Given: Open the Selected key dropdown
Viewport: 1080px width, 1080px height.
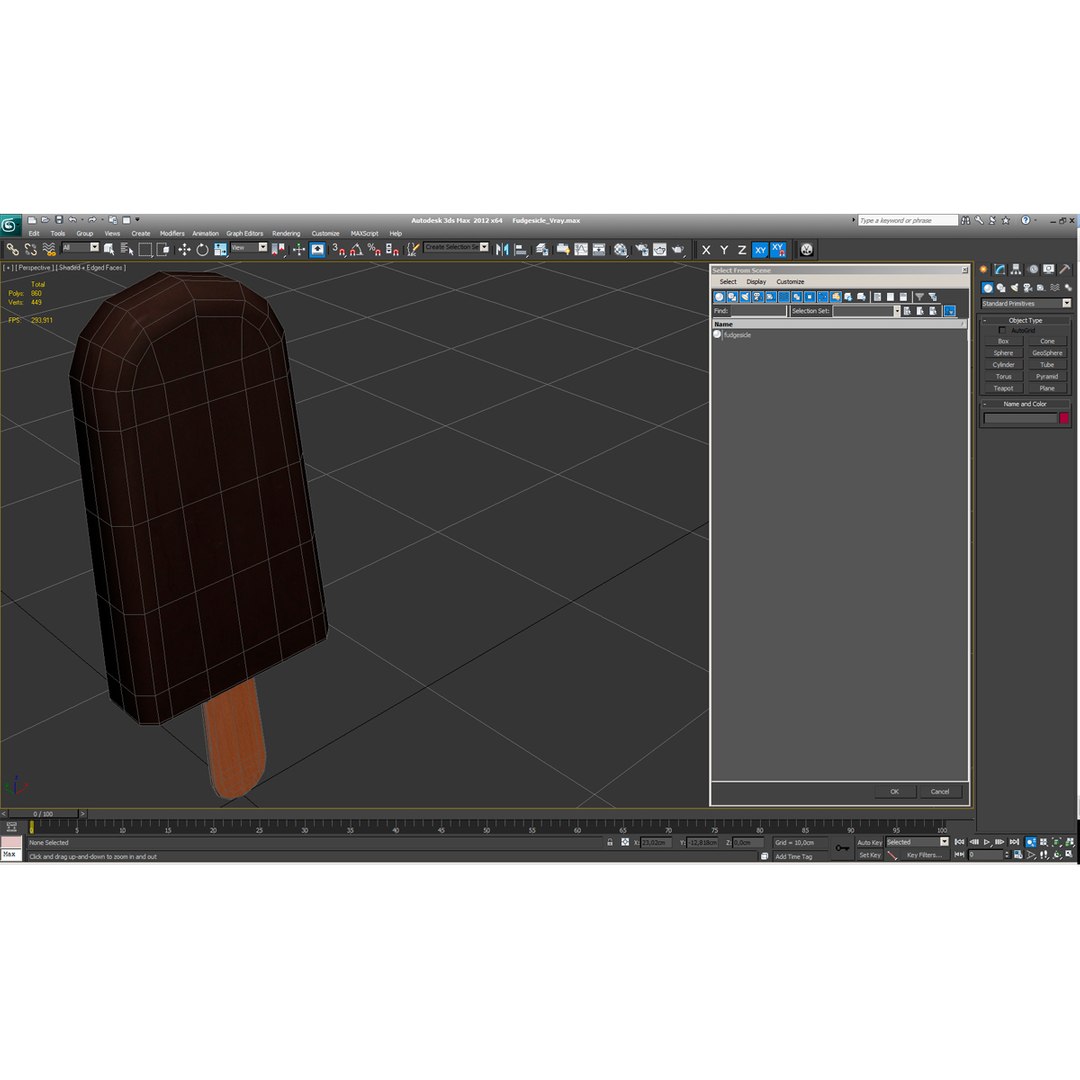Looking at the screenshot, I should [x=917, y=842].
